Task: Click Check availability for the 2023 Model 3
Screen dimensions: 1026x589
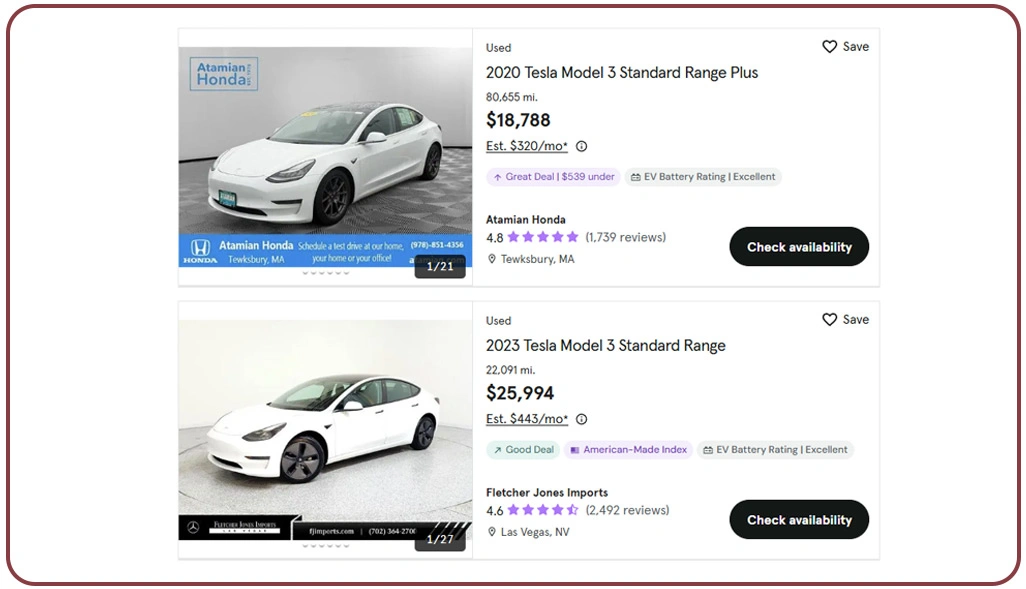Action: click(x=798, y=519)
